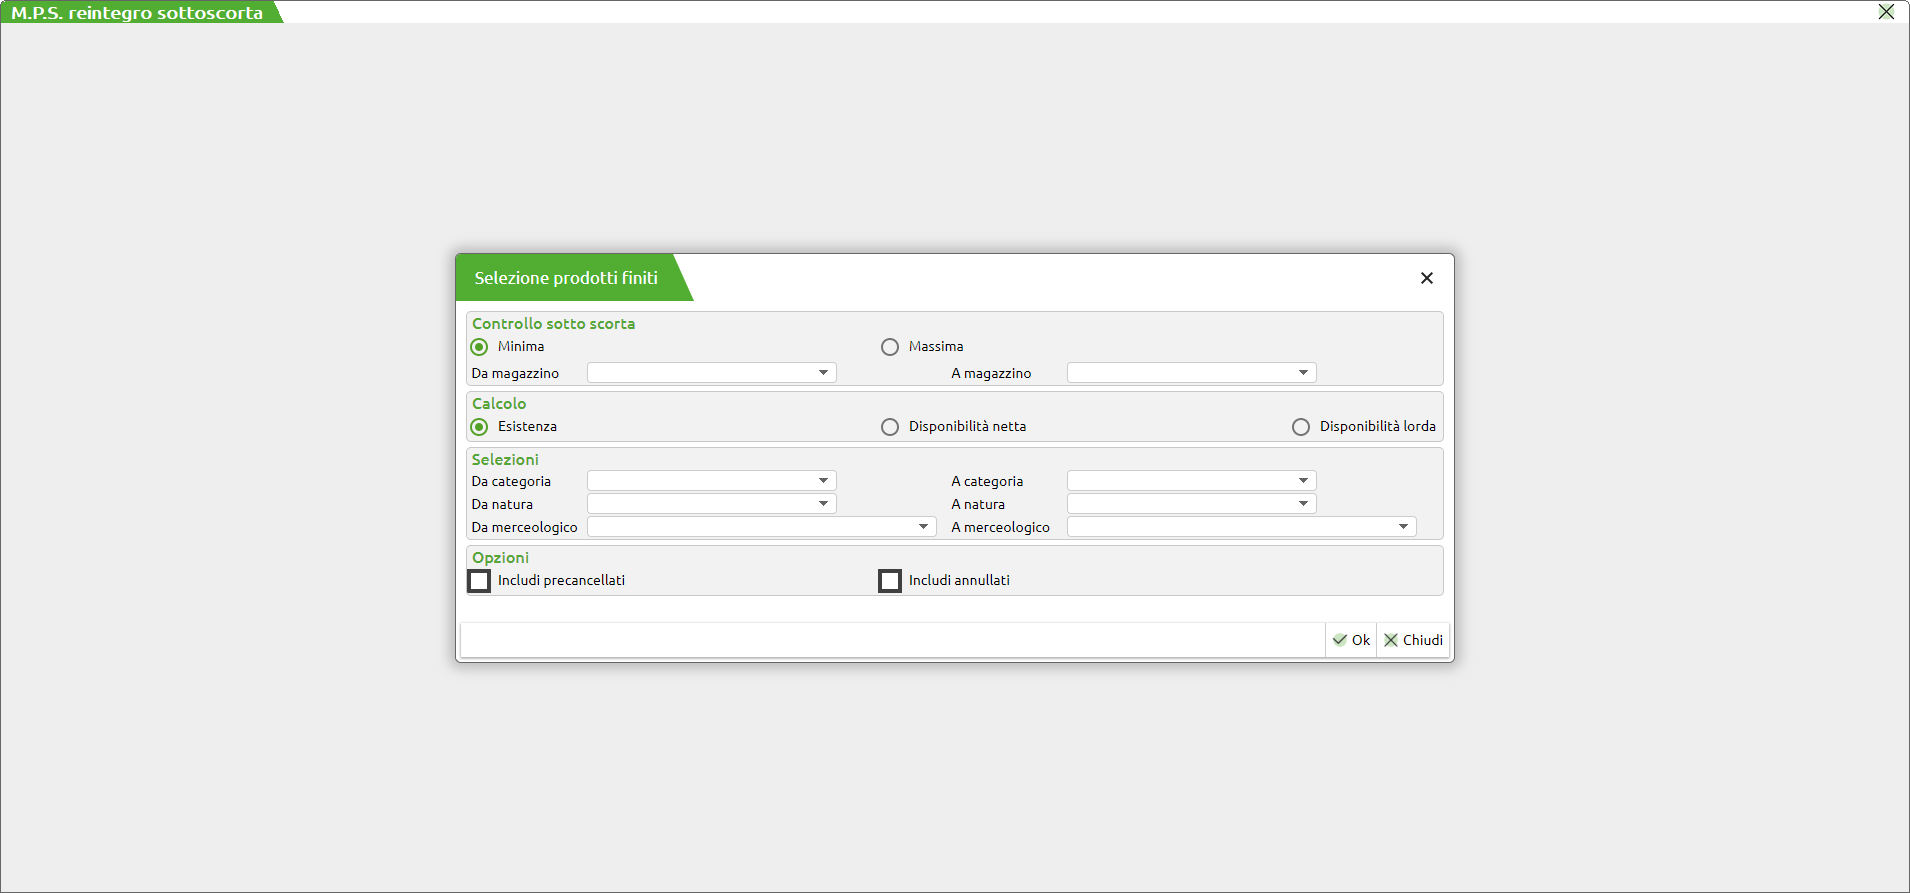Open the Da merceologico dropdown
The image size is (1910, 893).
coord(923,527)
